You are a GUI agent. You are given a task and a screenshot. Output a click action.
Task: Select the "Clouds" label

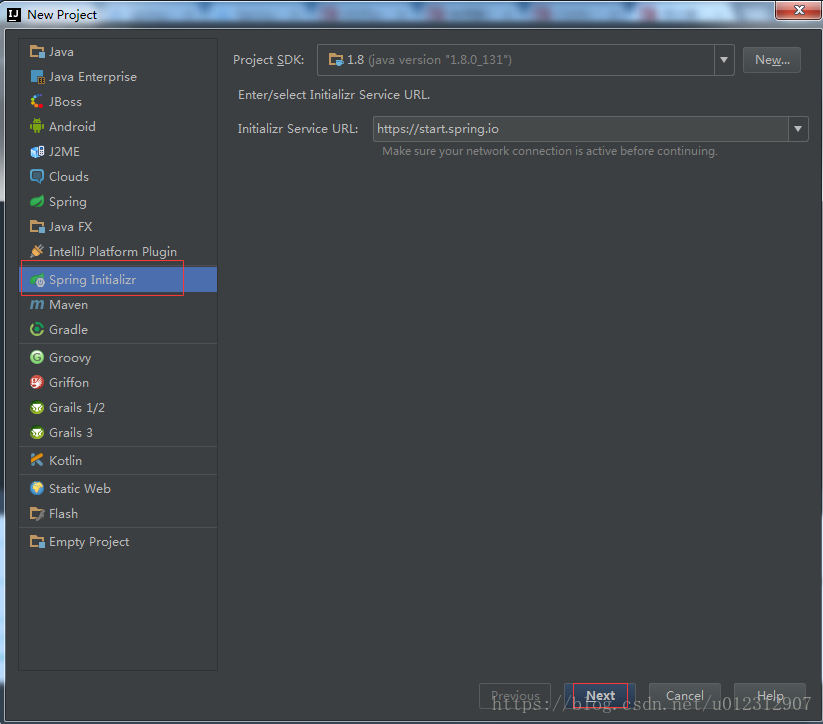point(69,176)
